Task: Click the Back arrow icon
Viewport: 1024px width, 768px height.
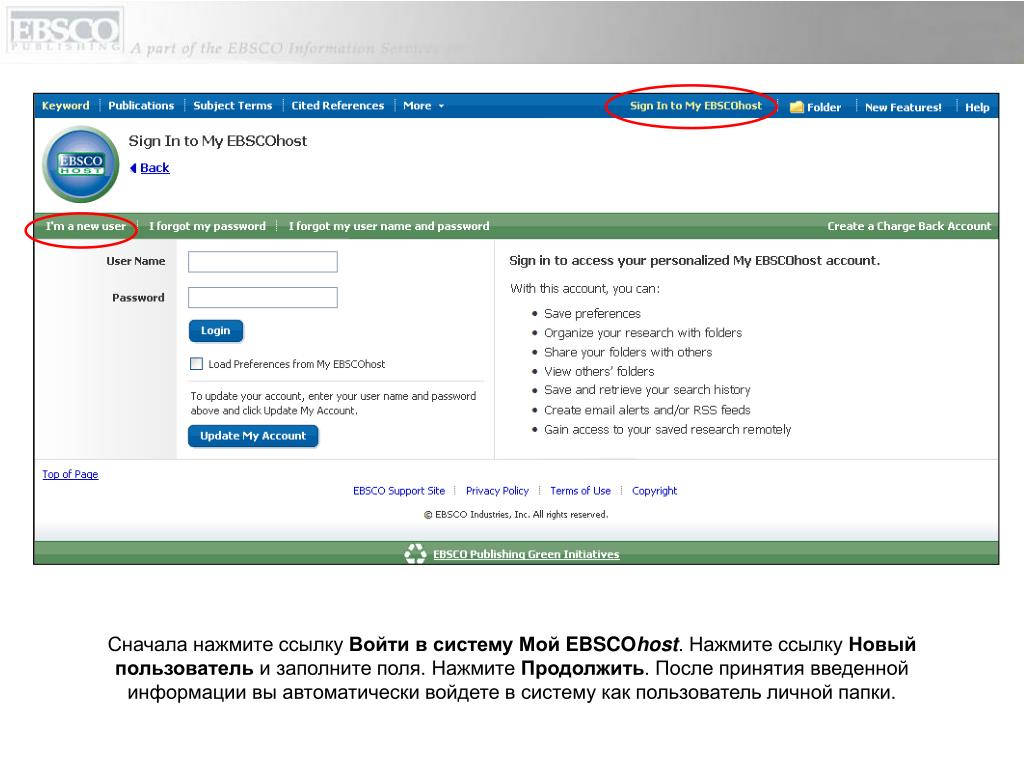Action: [x=133, y=168]
